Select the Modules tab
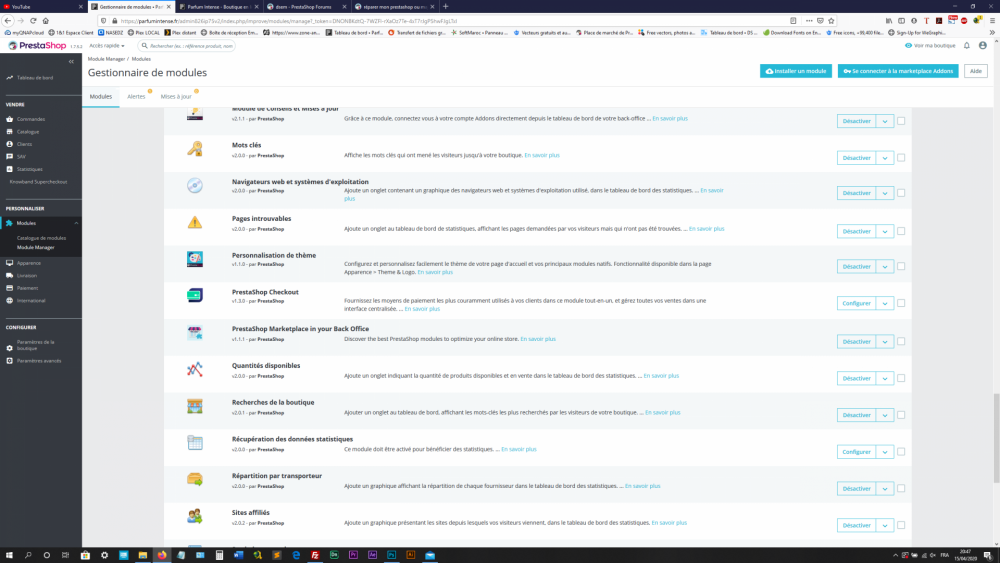 pyautogui.click(x=101, y=96)
